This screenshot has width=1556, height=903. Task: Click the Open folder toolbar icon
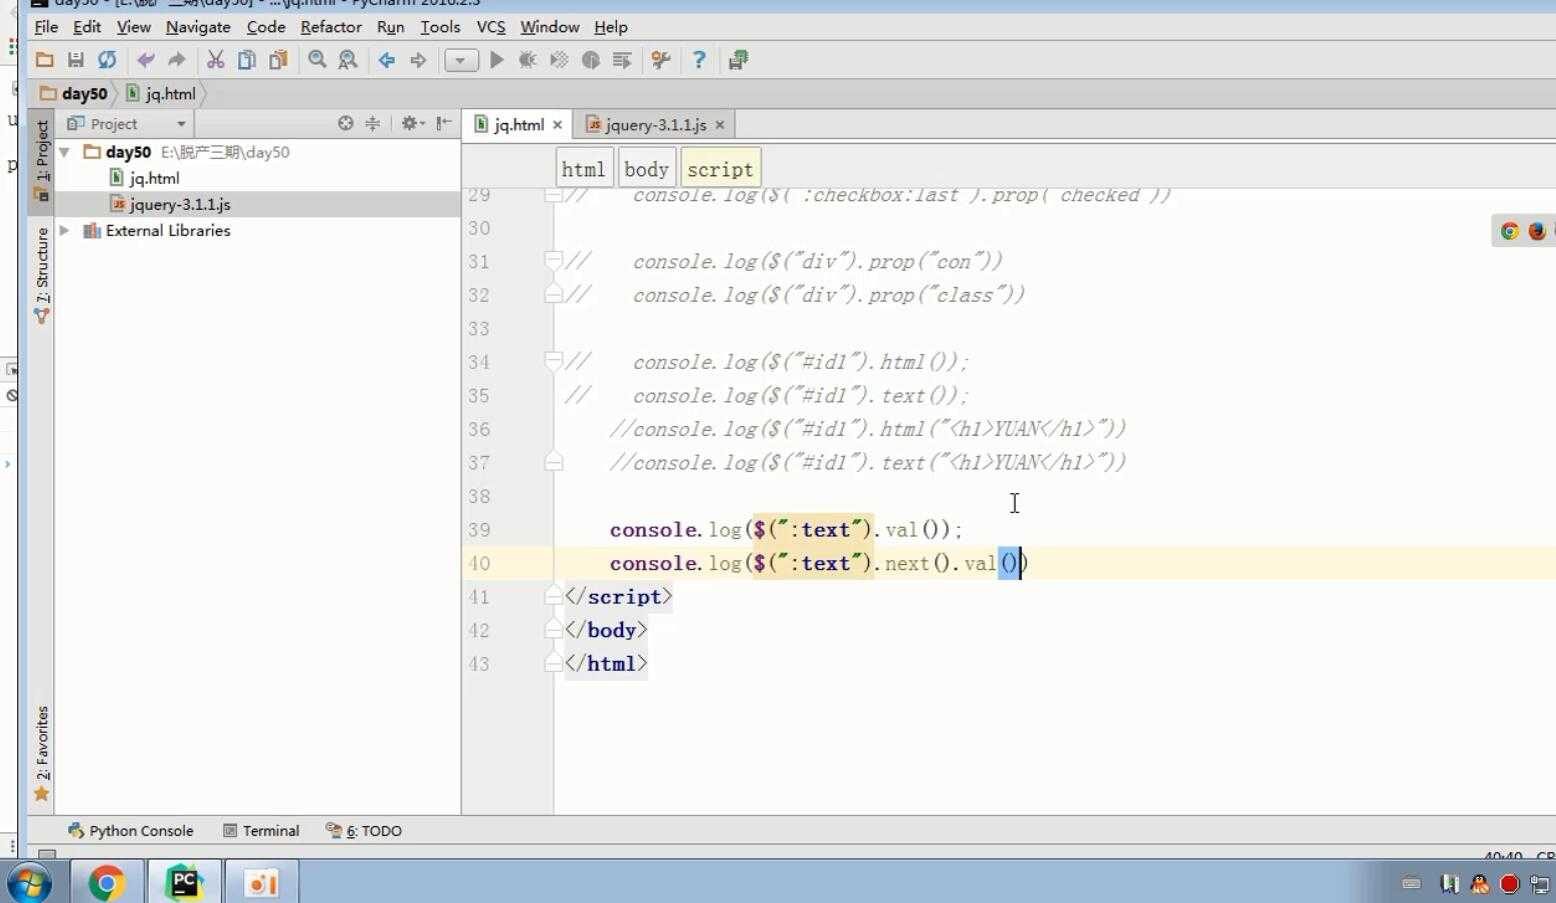pos(44,60)
